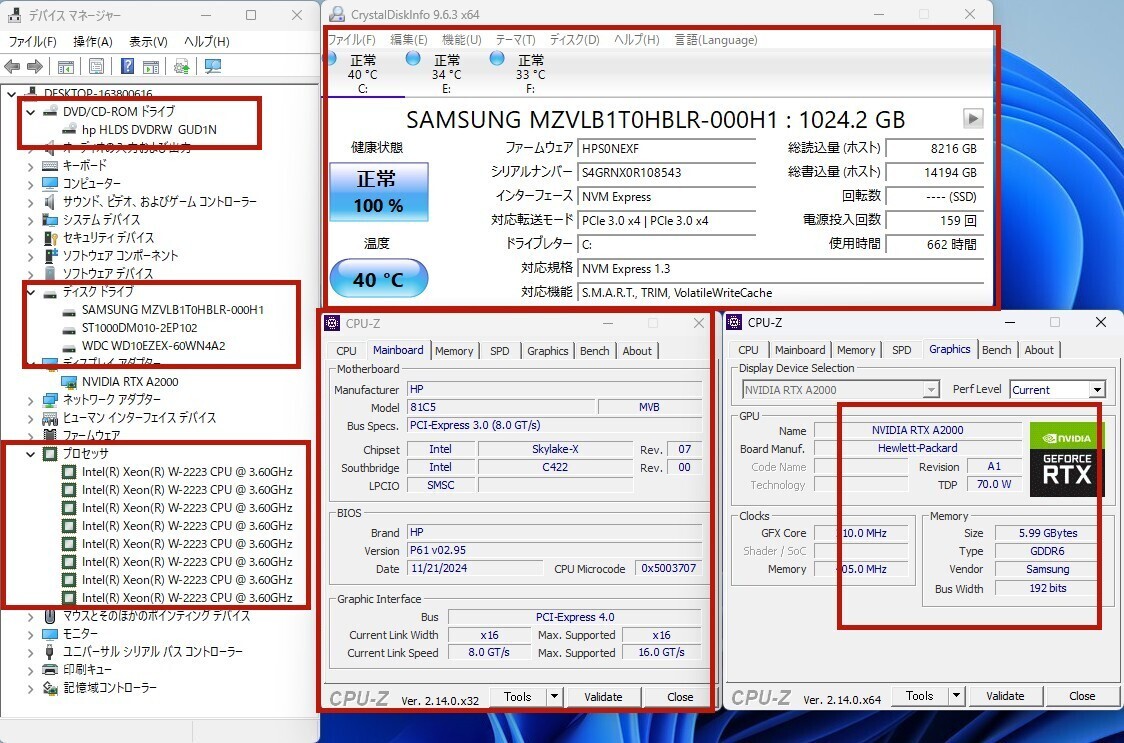Click the 正常 100 % health status button
The image size is (1124, 743).
pyautogui.click(x=378, y=191)
